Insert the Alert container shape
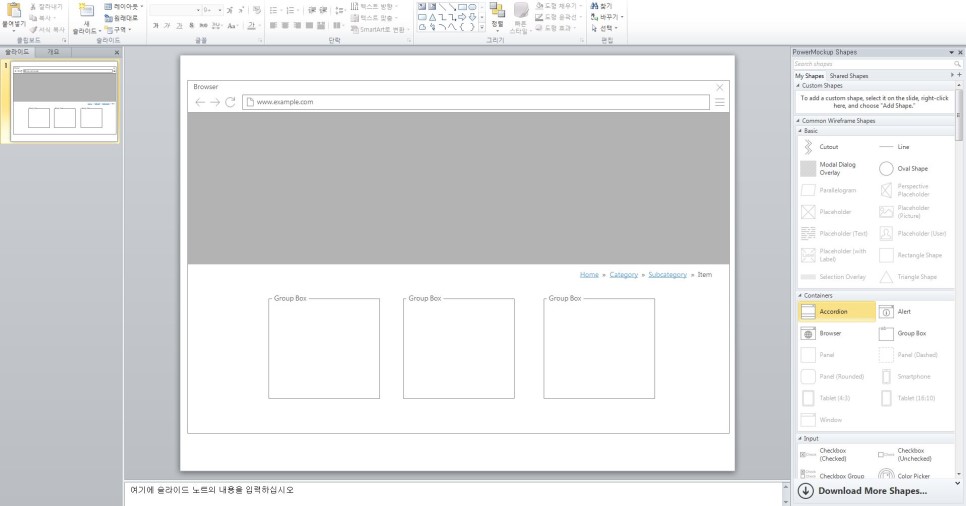Viewport: 966px width, 506px height. pos(914,312)
